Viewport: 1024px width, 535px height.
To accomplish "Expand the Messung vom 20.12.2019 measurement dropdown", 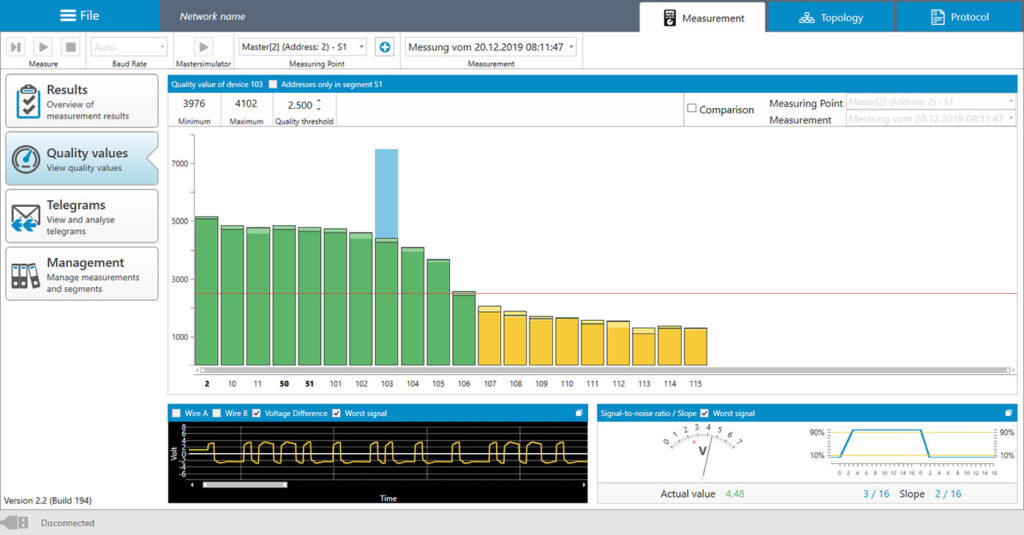I will (490, 47).
